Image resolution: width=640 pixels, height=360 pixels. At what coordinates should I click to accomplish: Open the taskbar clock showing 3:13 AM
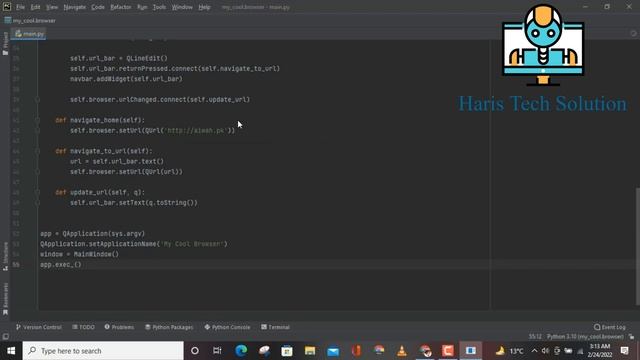point(599,351)
